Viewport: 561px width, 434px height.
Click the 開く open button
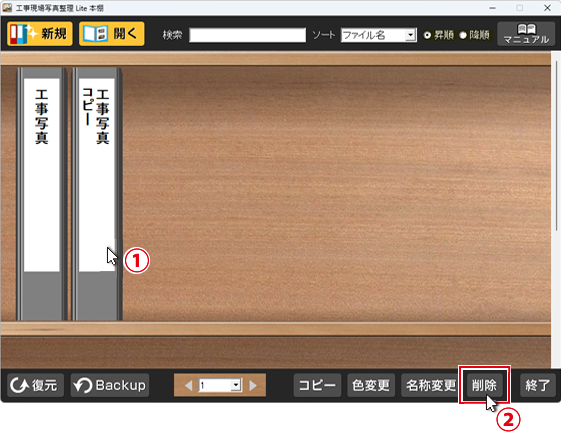pyautogui.click(x=112, y=34)
